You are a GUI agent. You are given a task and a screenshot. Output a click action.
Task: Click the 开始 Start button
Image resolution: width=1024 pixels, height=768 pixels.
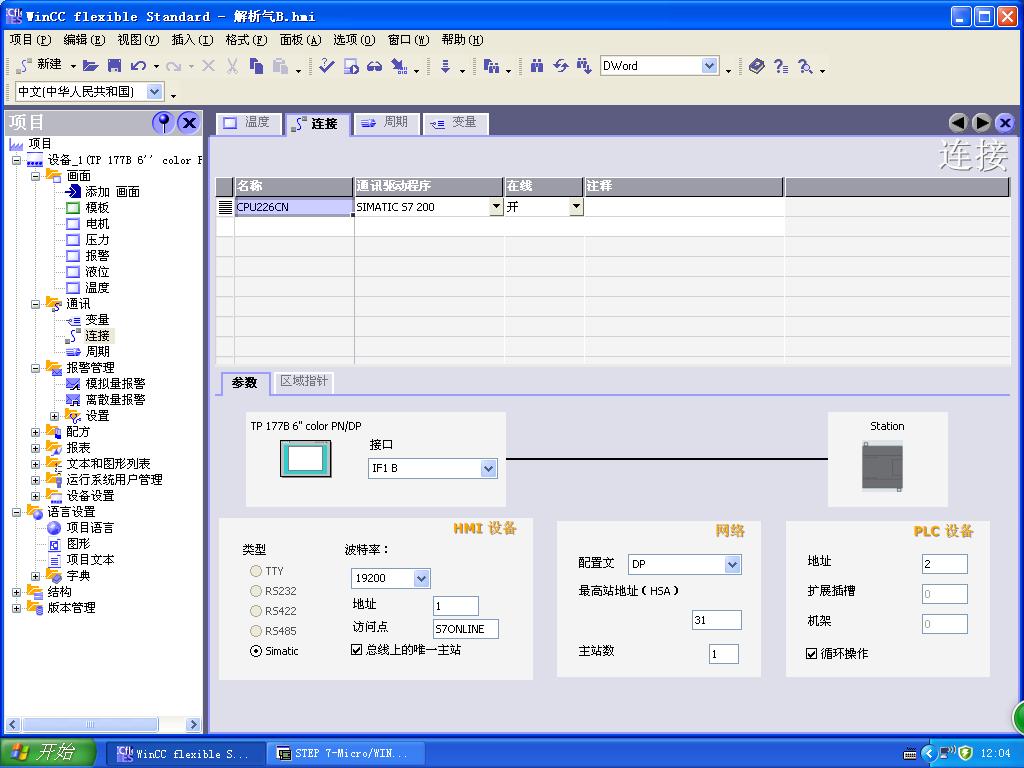pyautogui.click(x=47, y=753)
